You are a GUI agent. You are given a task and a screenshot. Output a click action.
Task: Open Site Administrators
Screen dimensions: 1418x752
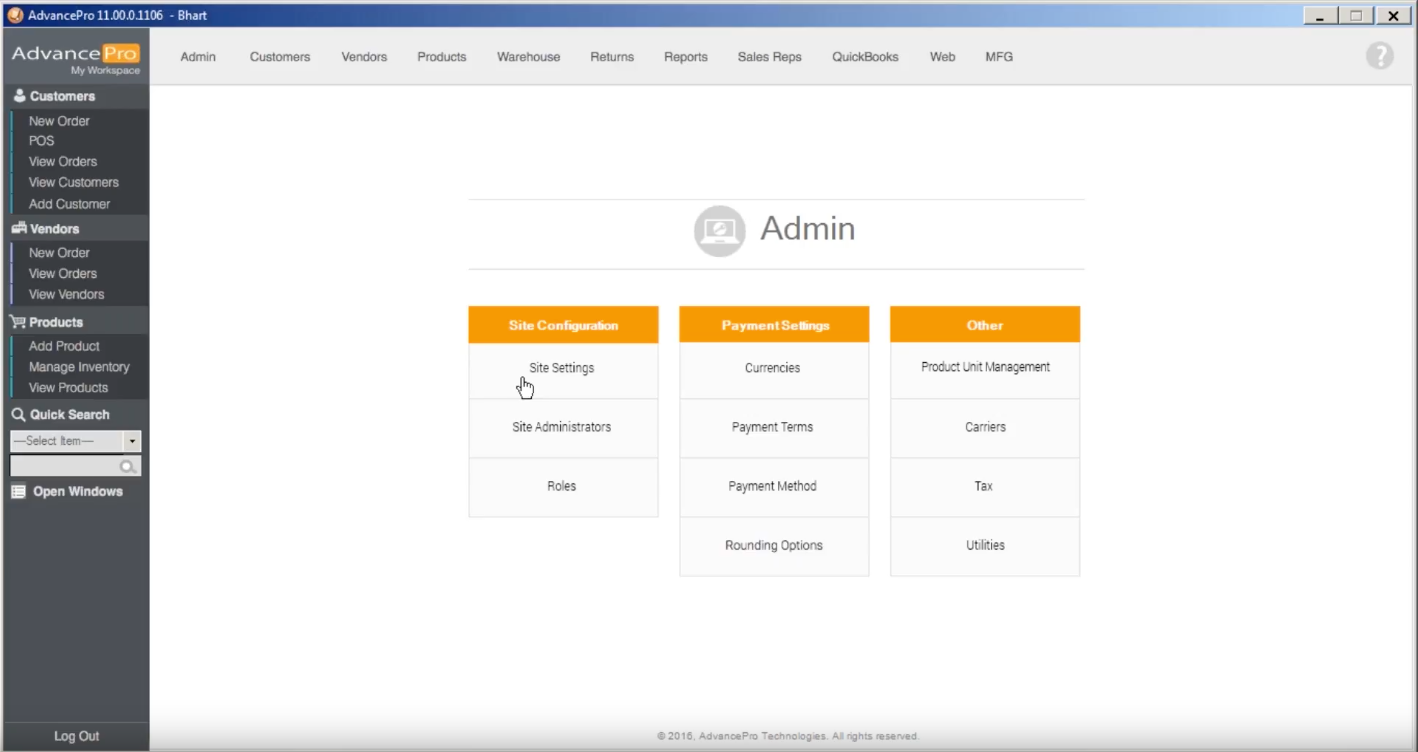click(x=563, y=427)
